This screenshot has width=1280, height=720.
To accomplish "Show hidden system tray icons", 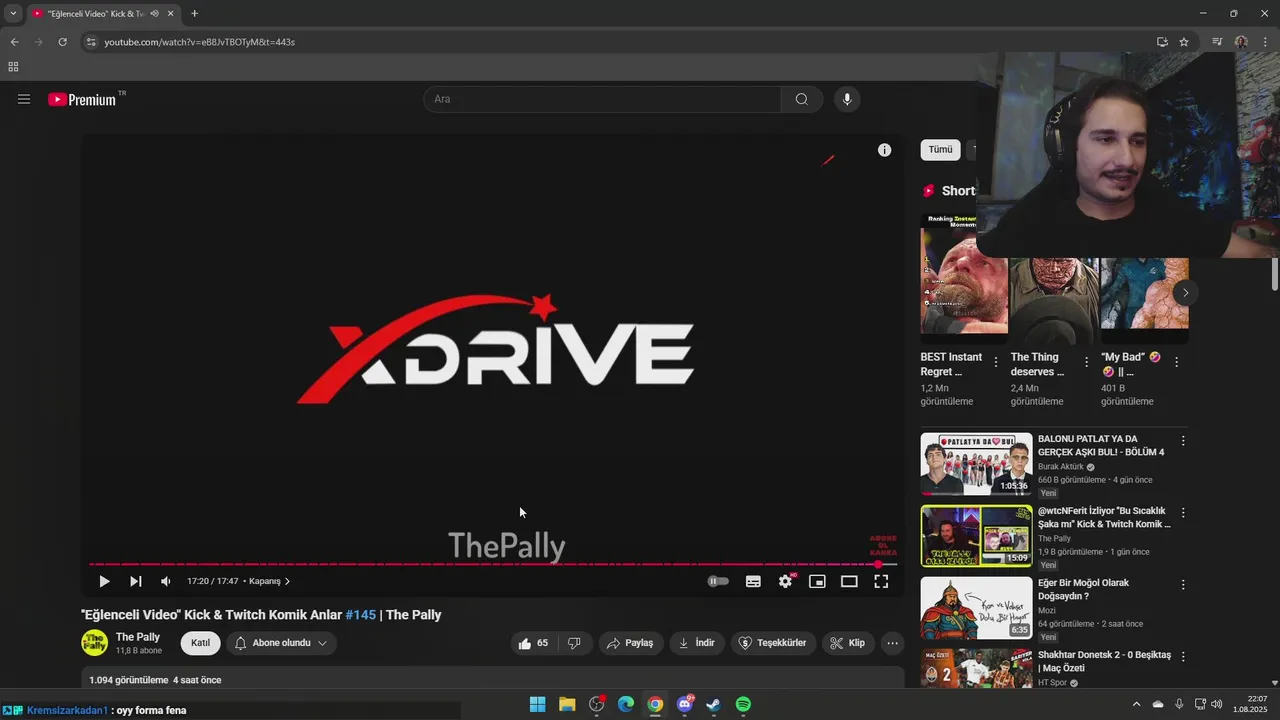I will (x=1135, y=704).
